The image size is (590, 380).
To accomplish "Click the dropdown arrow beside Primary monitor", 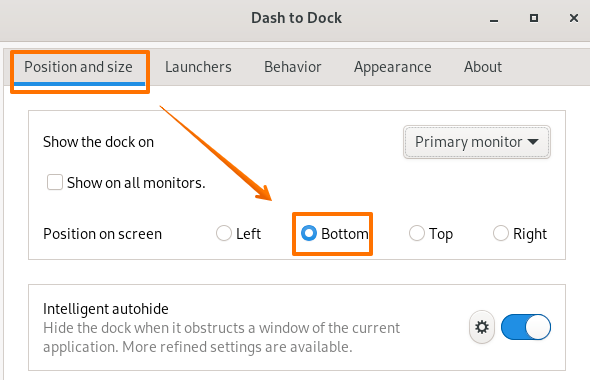I will click(x=533, y=142).
